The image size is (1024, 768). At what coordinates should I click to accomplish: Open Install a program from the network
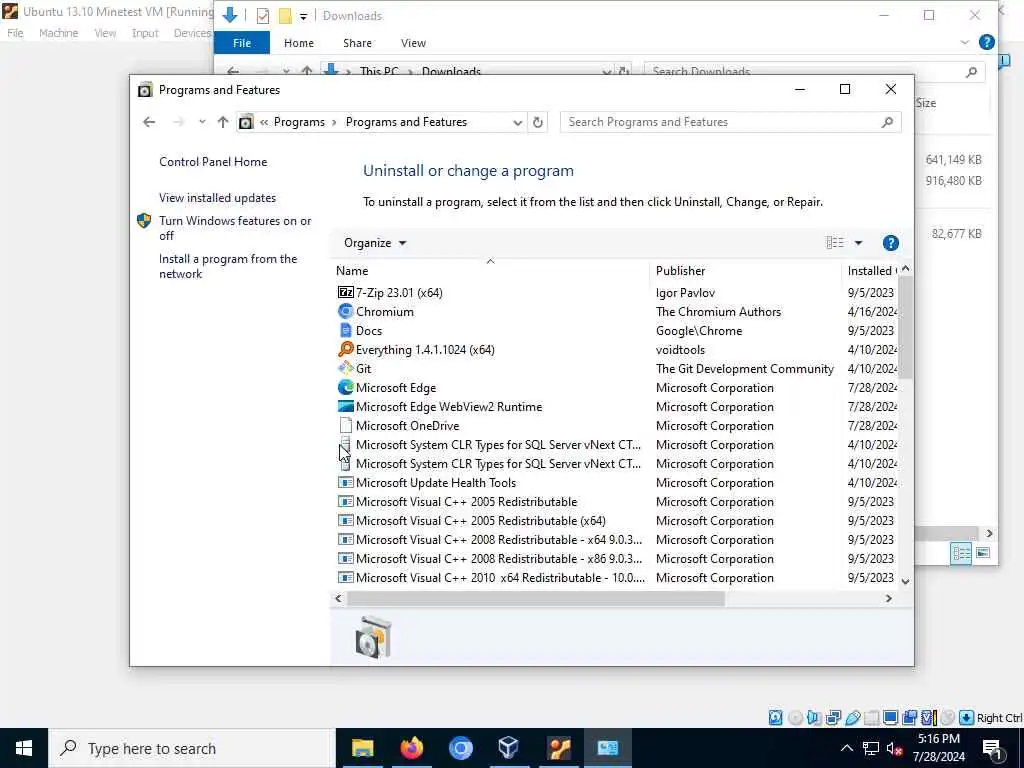point(228,266)
